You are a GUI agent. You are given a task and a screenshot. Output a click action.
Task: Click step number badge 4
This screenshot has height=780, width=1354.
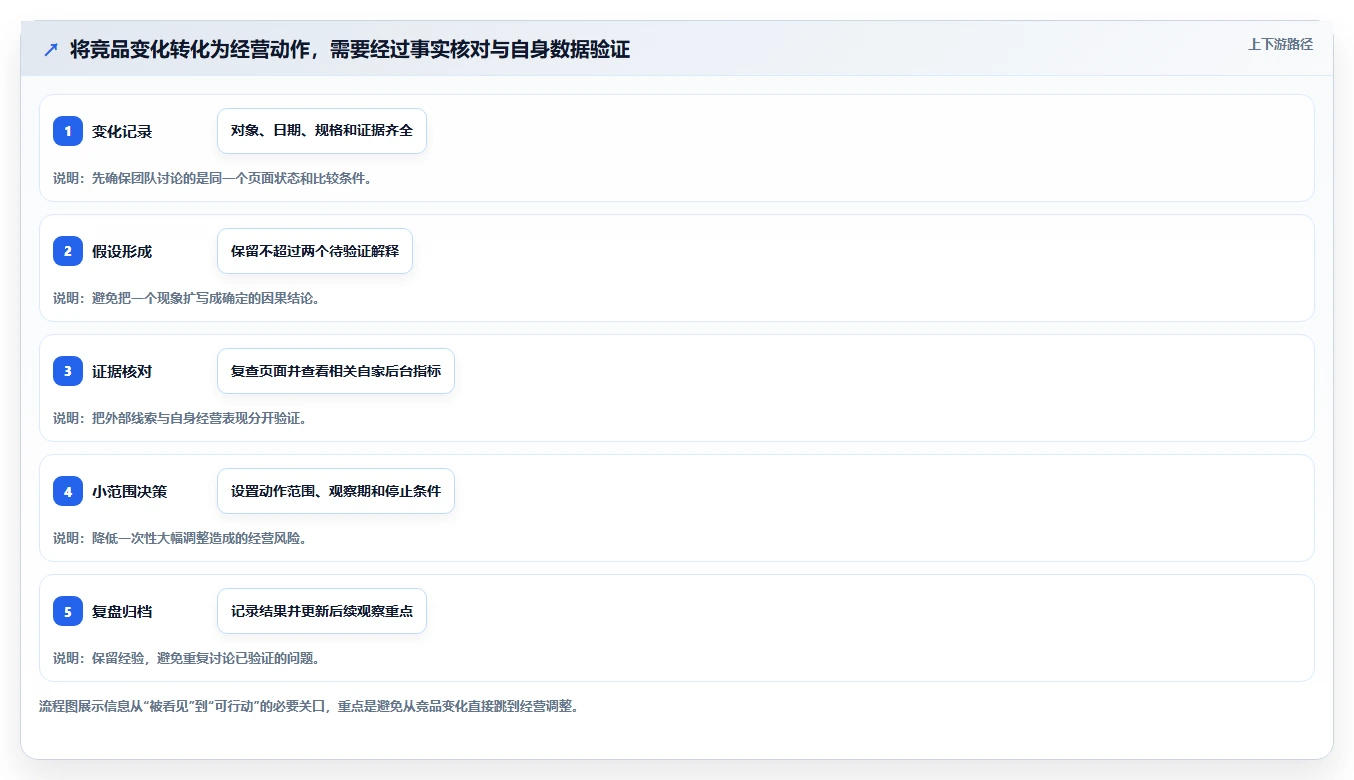[68, 491]
